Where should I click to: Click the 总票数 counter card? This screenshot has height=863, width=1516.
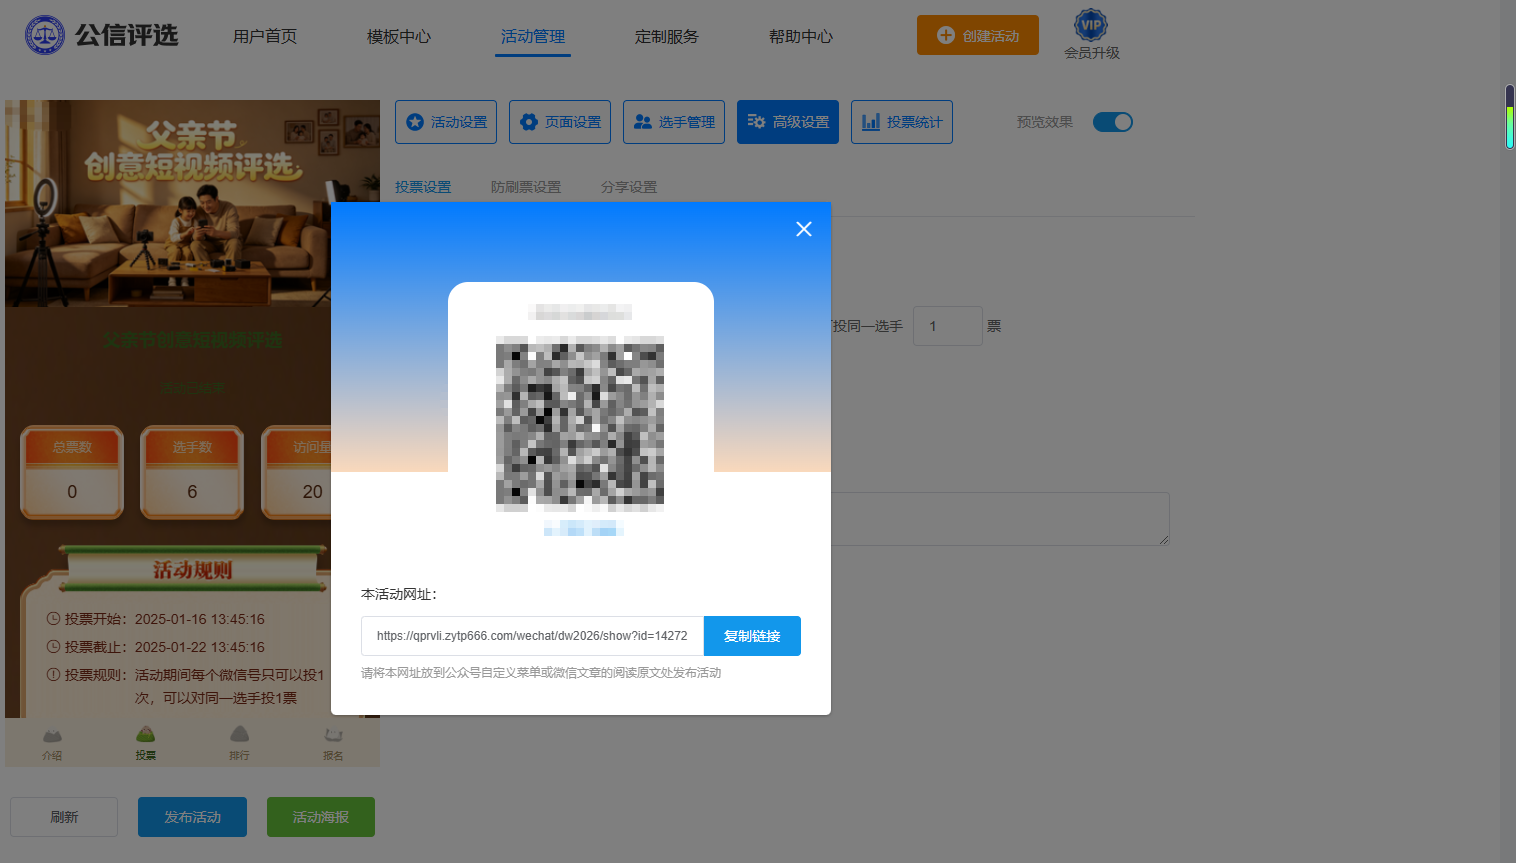(72, 472)
